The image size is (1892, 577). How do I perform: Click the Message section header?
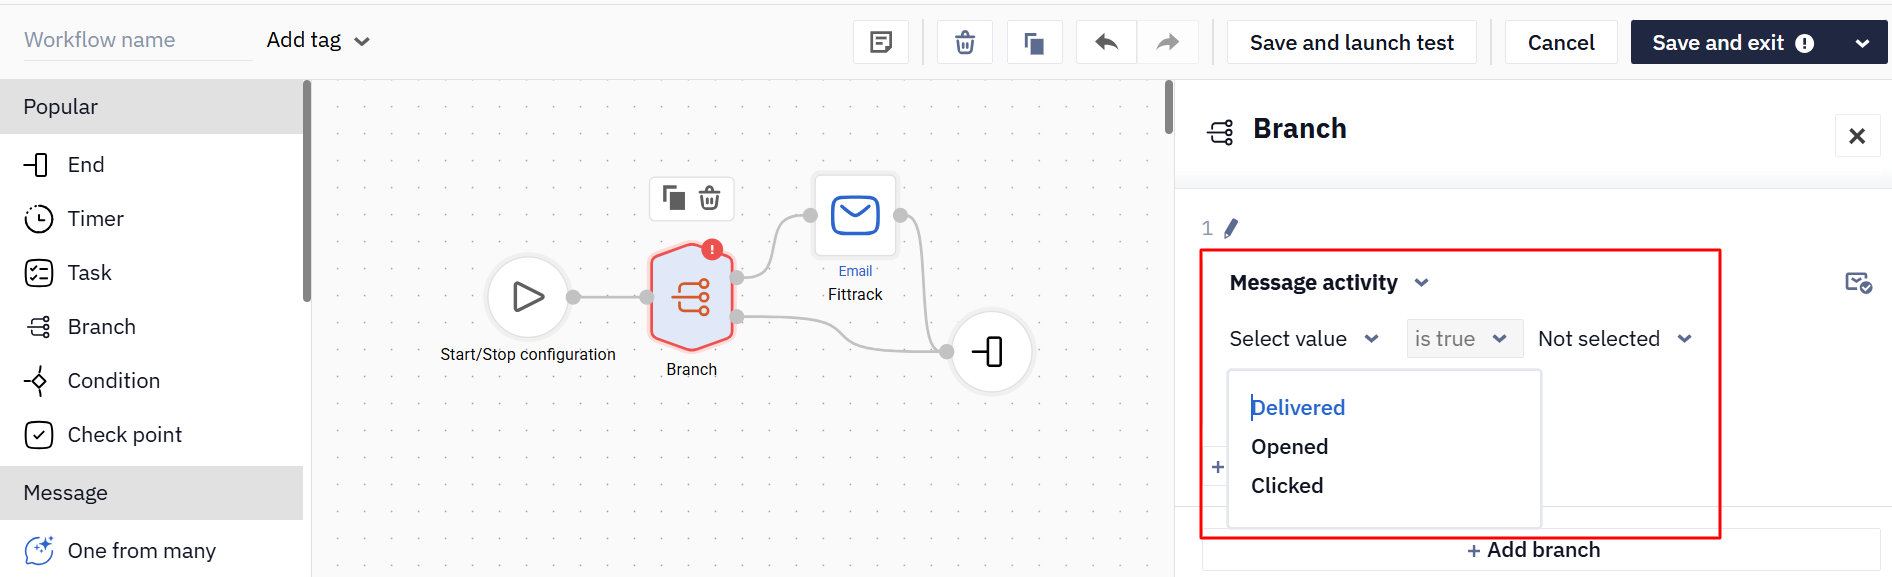click(151, 493)
